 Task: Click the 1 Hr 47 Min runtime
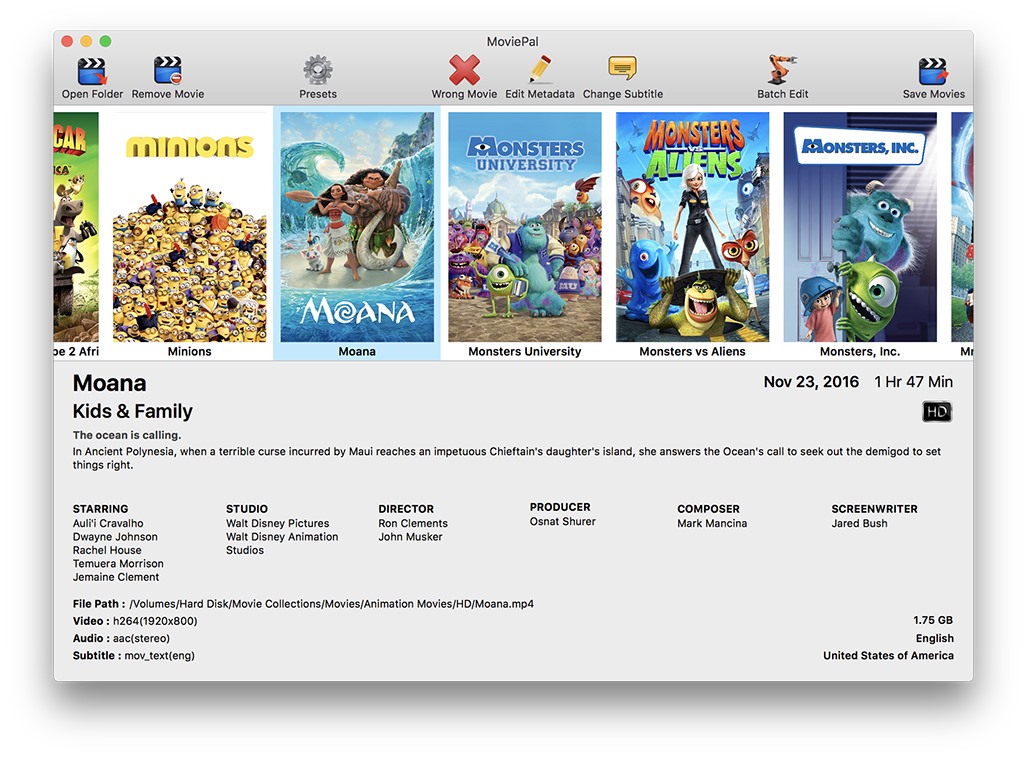[x=913, y=382]
